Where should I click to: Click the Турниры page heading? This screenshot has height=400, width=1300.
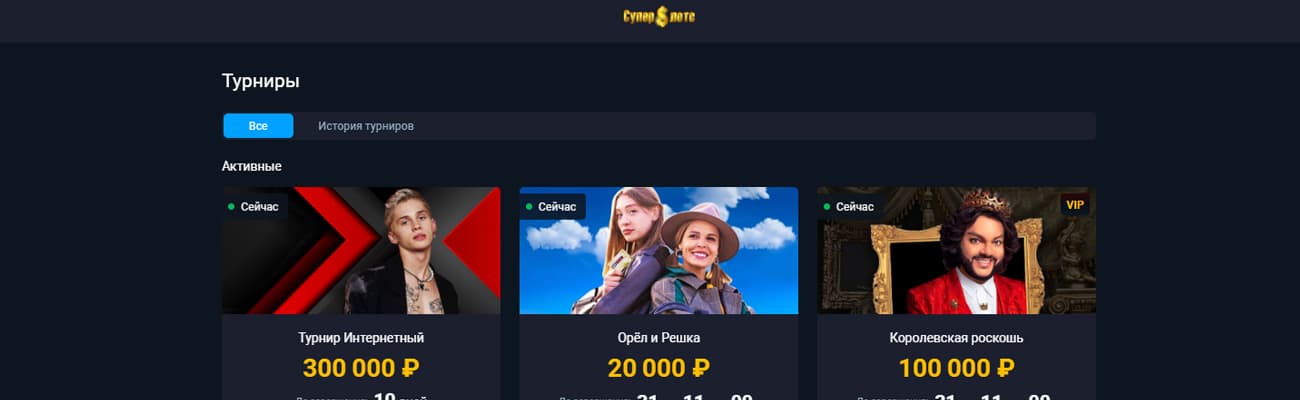pos(261,82)
